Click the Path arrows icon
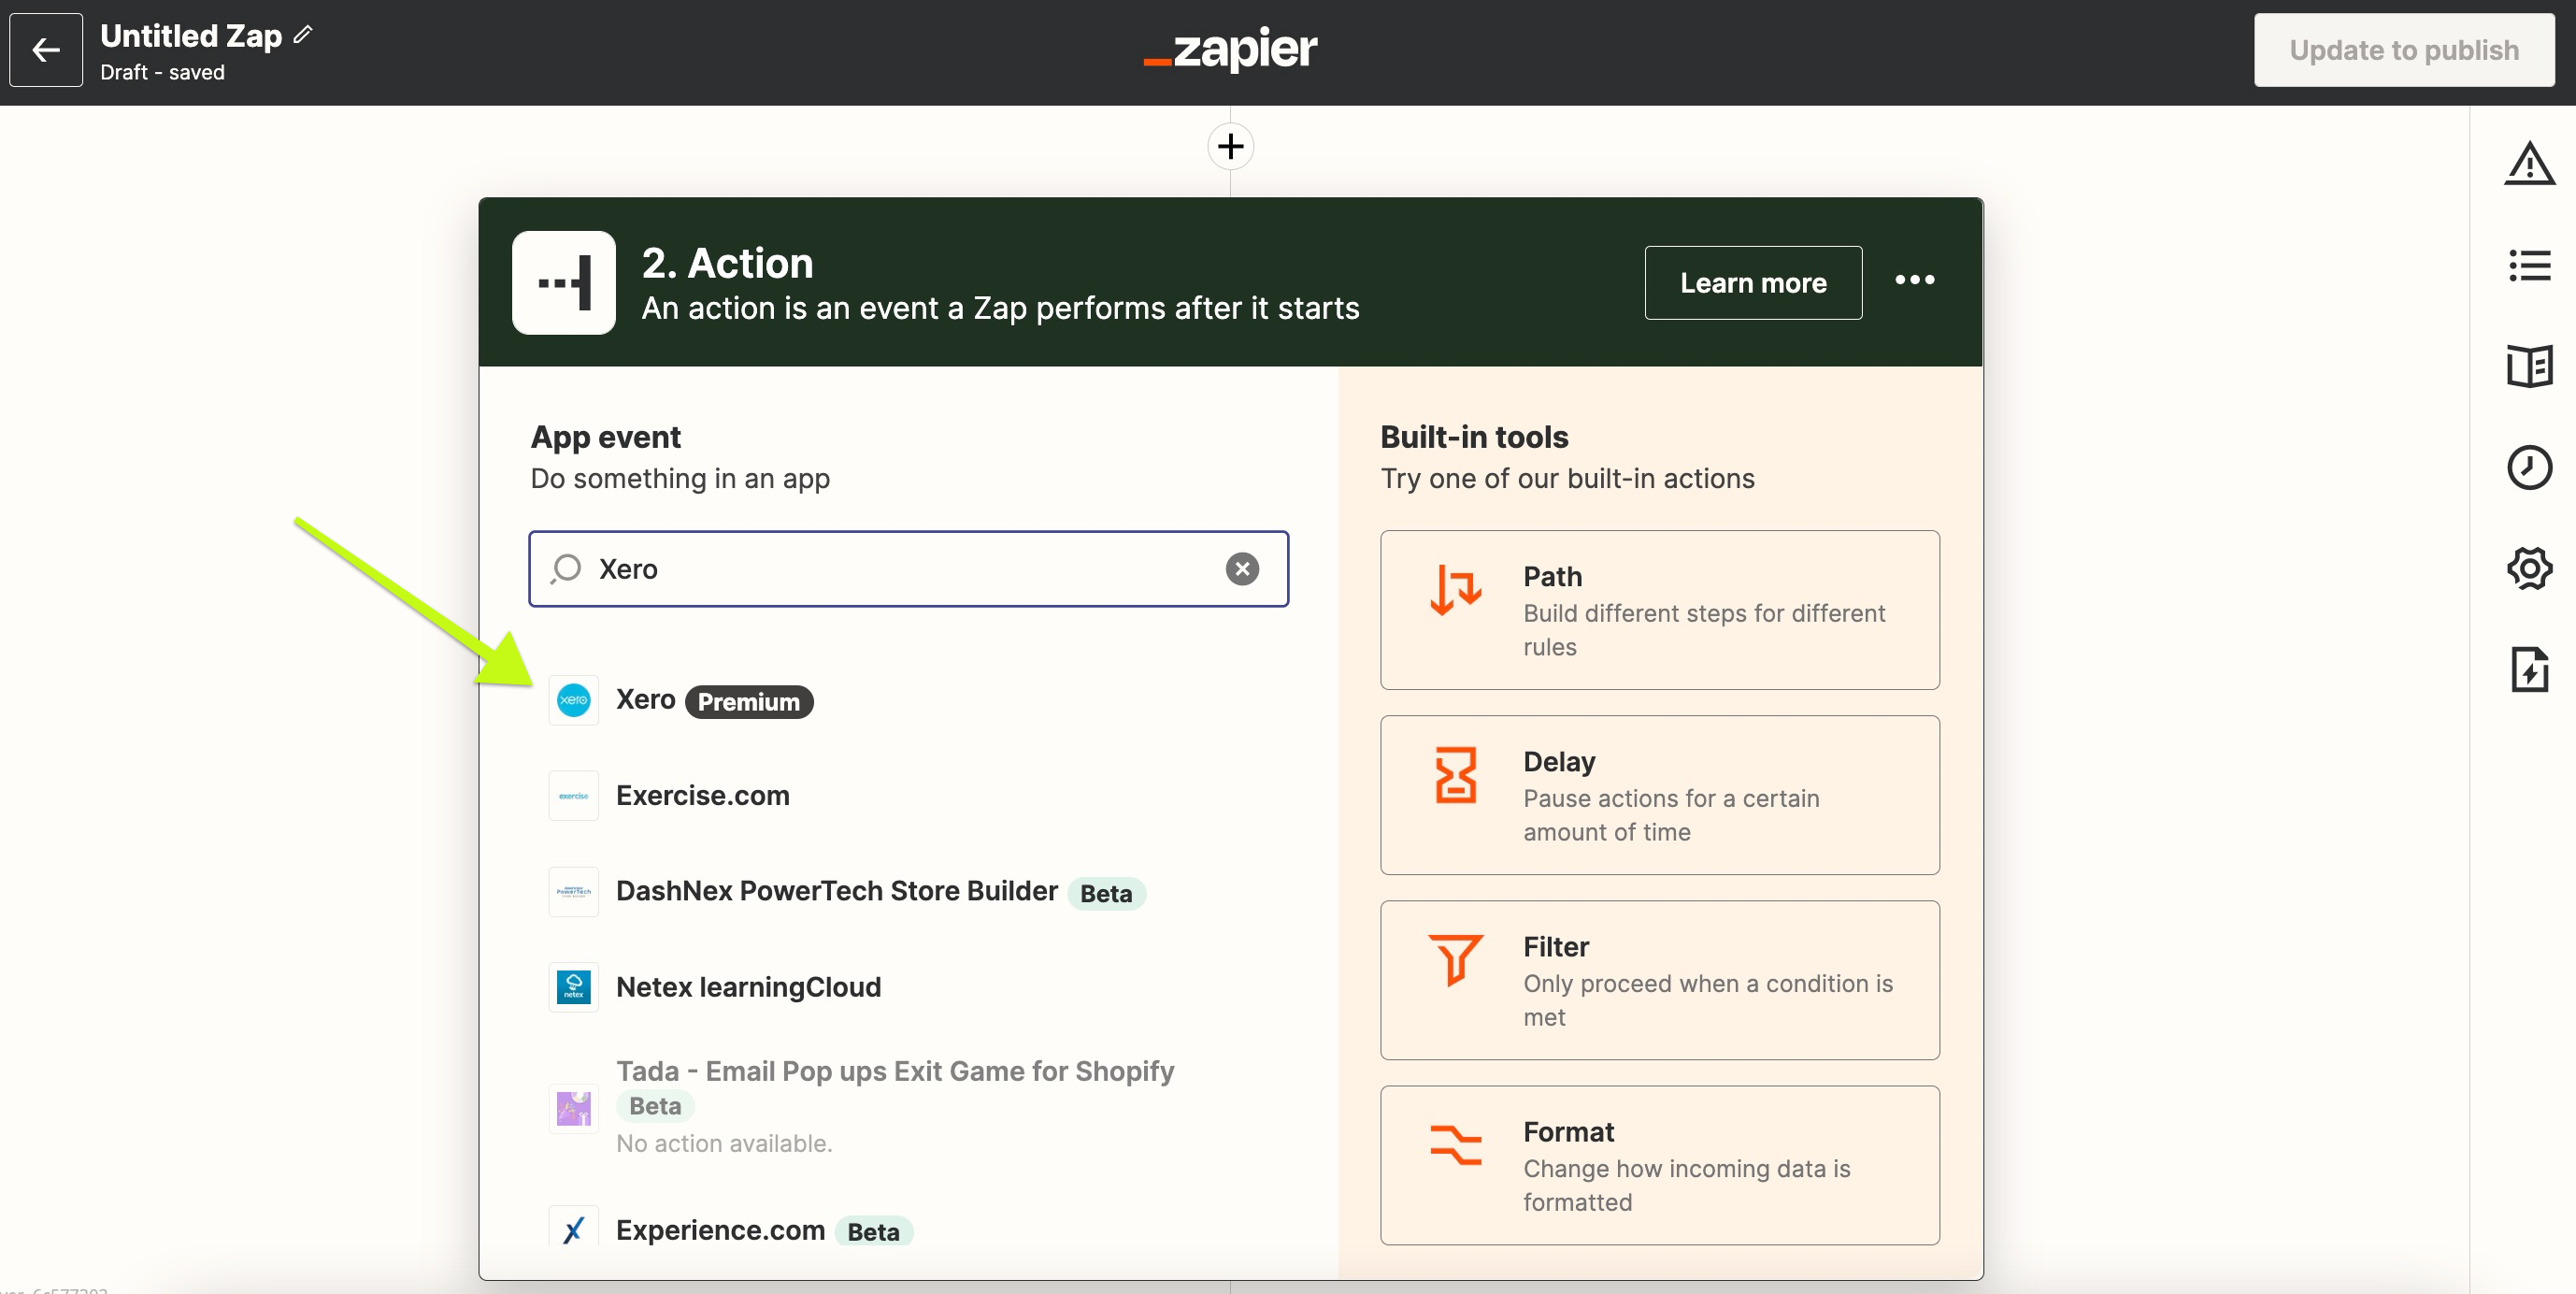The width and height of the screenshot is (2576, 1294). coord(1456,590)
